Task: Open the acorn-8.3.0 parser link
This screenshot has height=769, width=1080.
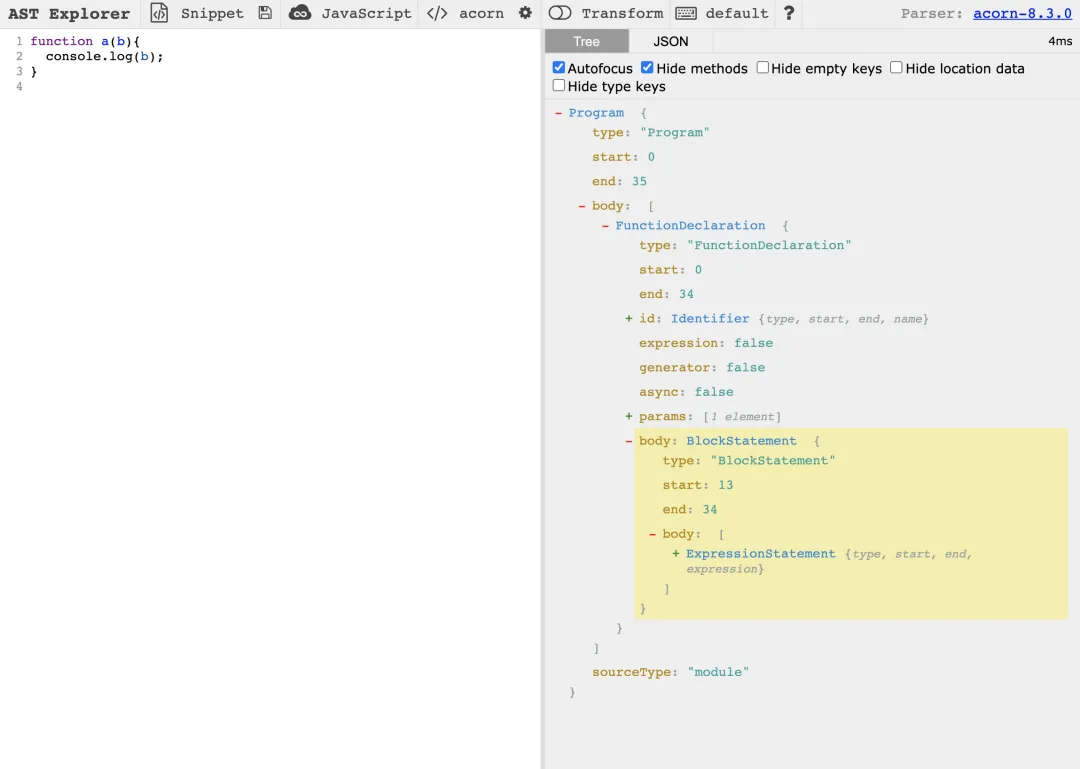Action: [x=1022, y=13]
